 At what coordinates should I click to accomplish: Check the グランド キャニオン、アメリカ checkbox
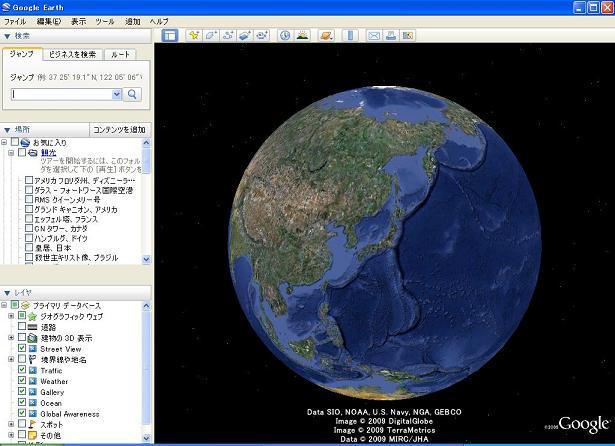[x=29, y=209]
